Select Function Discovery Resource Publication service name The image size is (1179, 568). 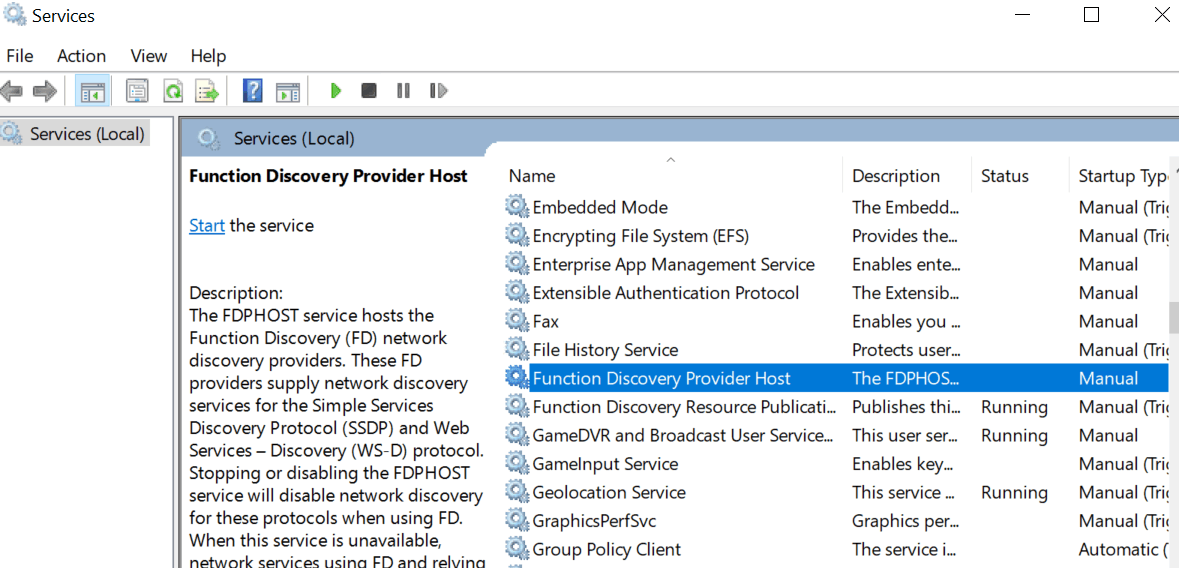pyautogui.click(x=684, y=407)
